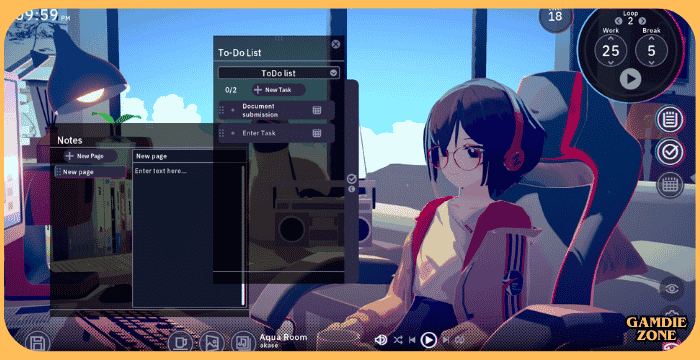Image resolution: width=700 pixels, height=360 pixels.
Task: Click the 09:59 PM clock
Action: 42,16
